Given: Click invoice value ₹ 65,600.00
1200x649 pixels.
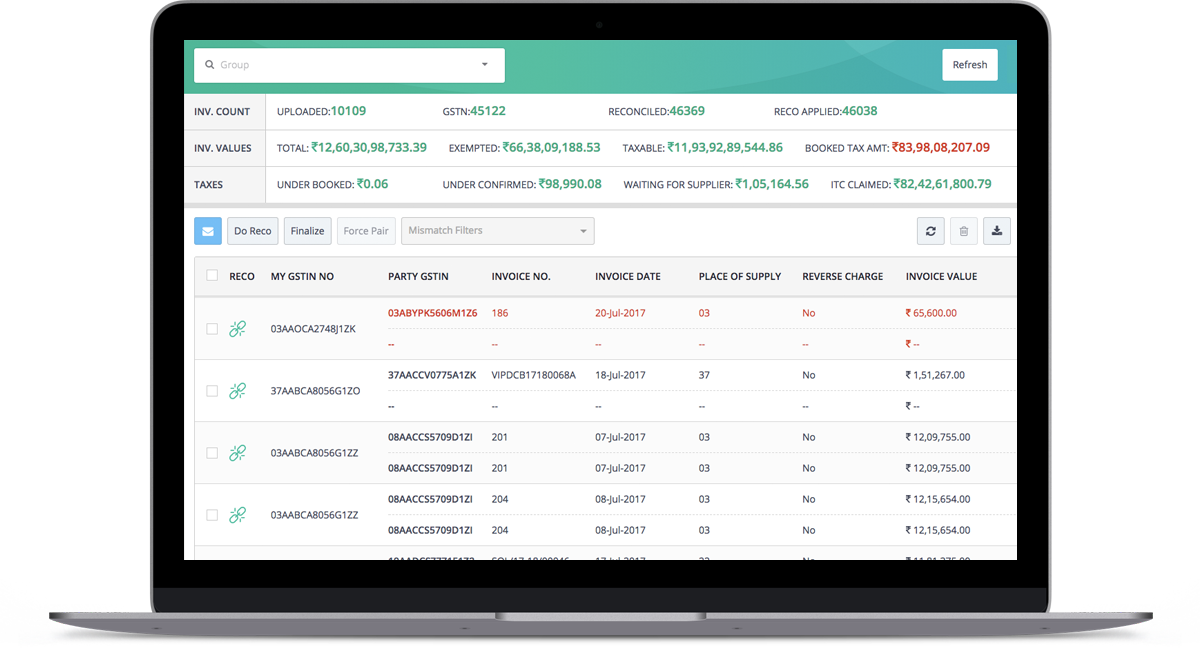Looking at the screenshot, I should tap(931, 313).
